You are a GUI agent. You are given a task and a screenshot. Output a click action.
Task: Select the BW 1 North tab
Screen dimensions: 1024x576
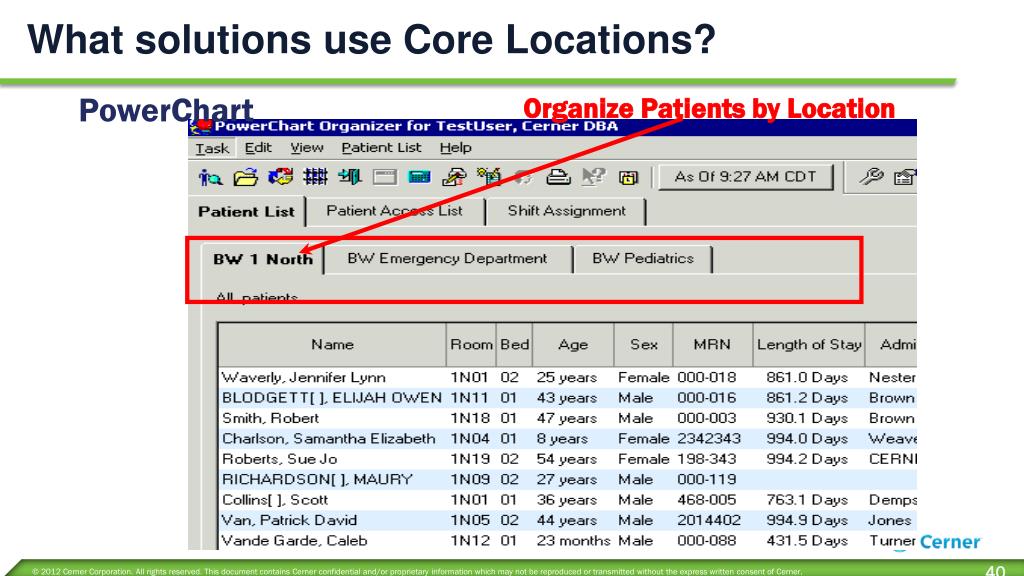click(263, 259)
